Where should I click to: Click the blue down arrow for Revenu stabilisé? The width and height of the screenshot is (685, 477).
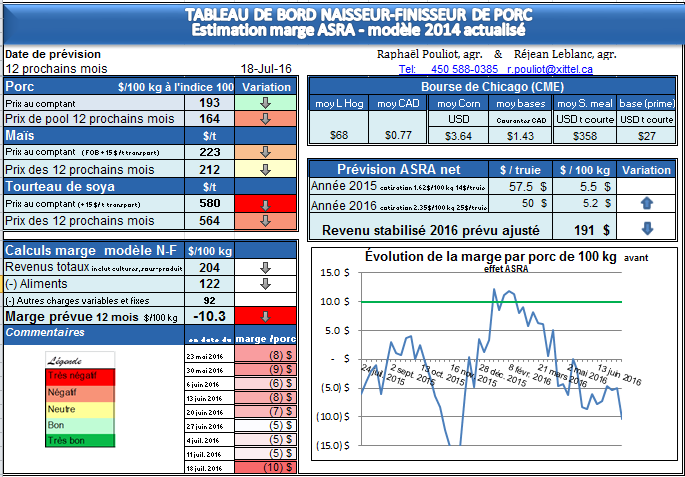(643, 228)
